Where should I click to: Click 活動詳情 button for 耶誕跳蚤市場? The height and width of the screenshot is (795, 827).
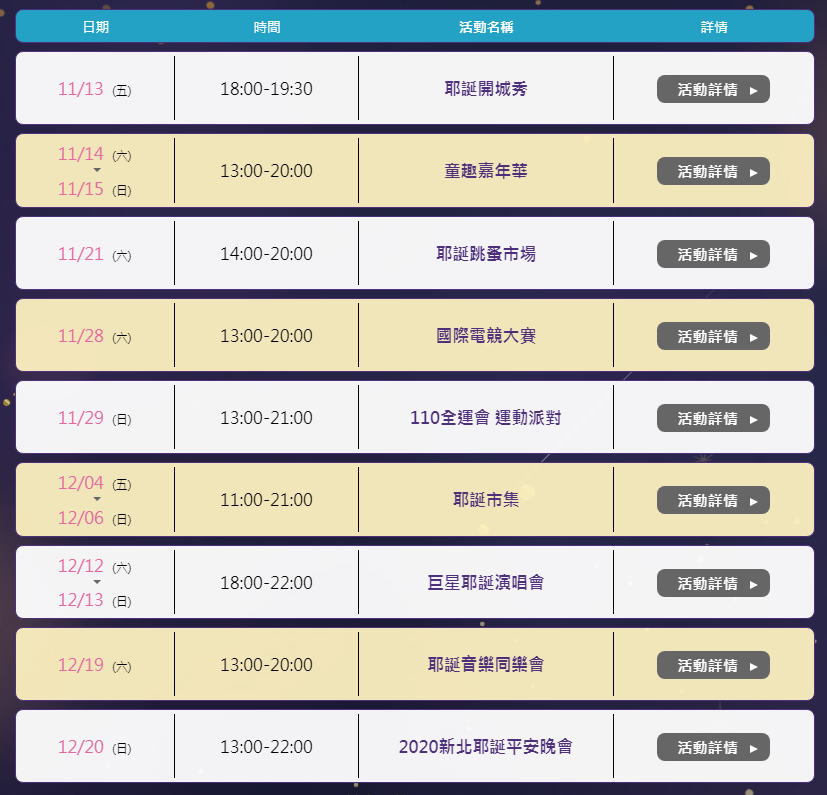[x=713, y=254]
